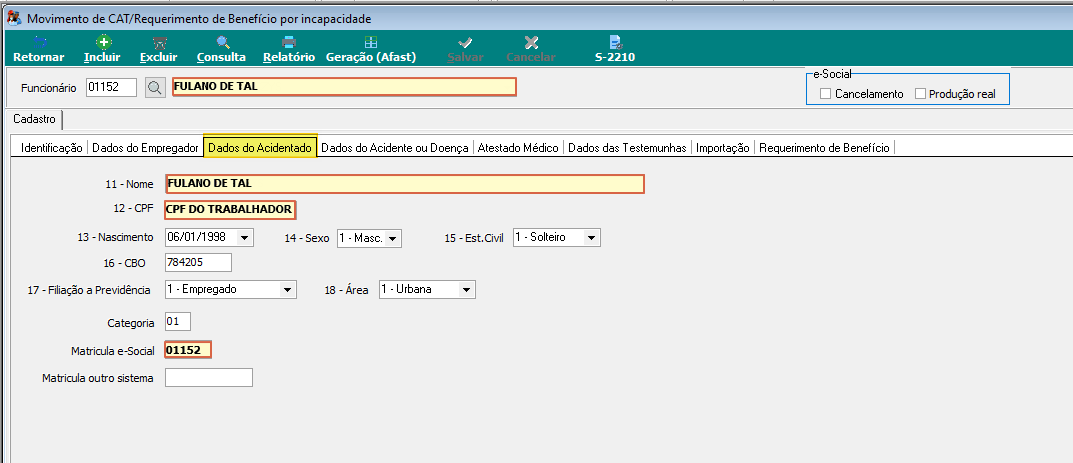Screen dimensions: 1073x463
Task: Click the application icon in title bar
Action: (x=13, y=18)
